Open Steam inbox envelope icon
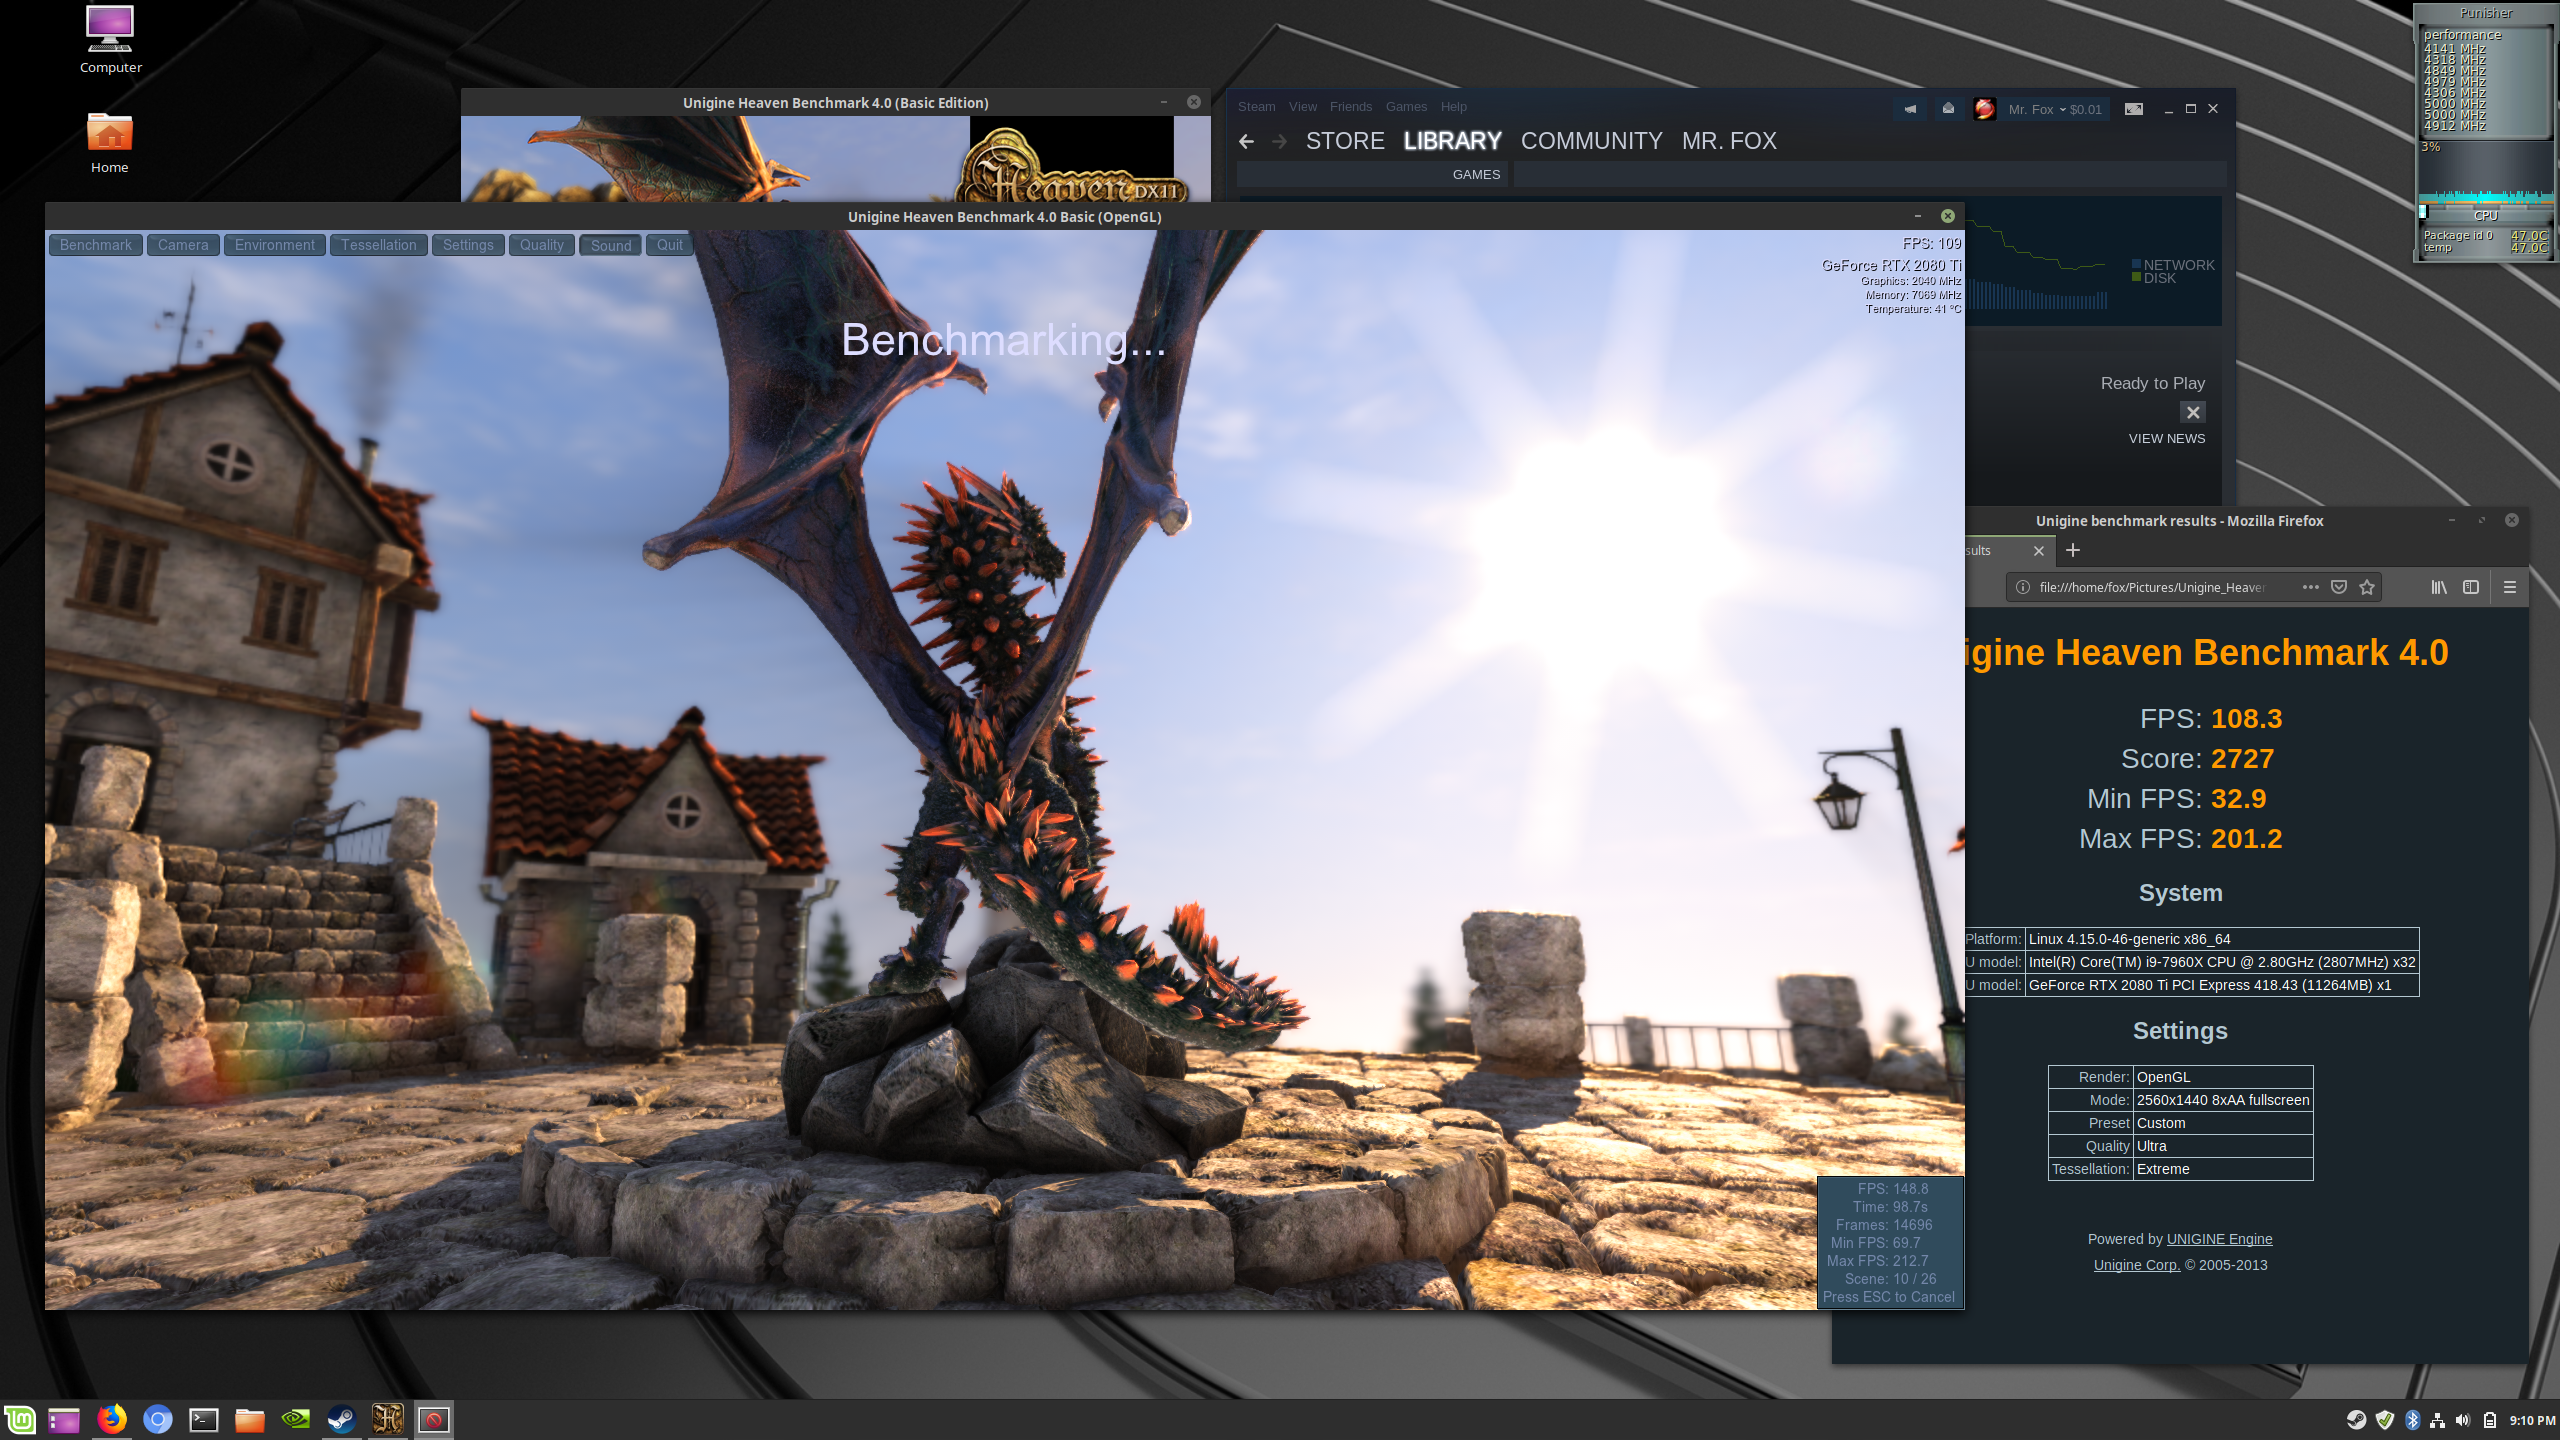2560x1440 pixels. tap(1948, 109)
